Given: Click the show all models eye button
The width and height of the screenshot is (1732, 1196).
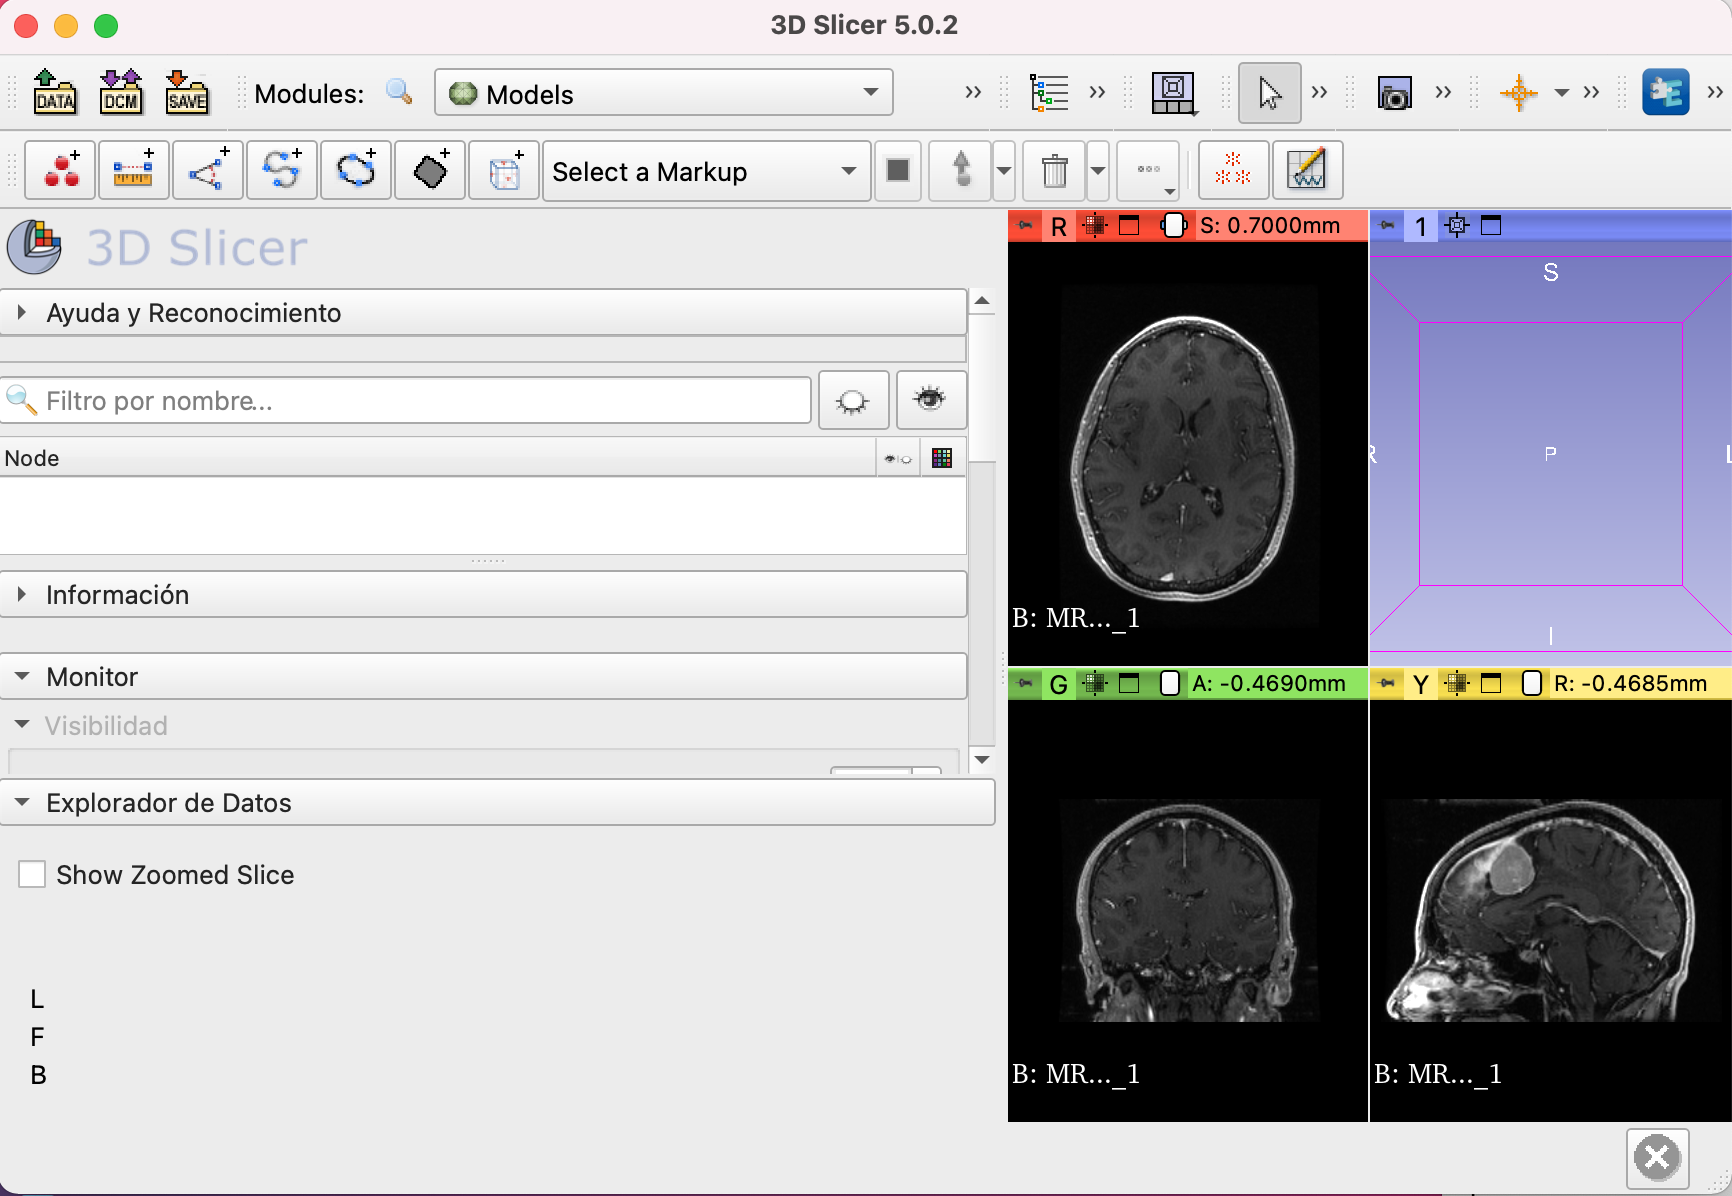Looking at the screenshot, I should [x=931, y=400].
